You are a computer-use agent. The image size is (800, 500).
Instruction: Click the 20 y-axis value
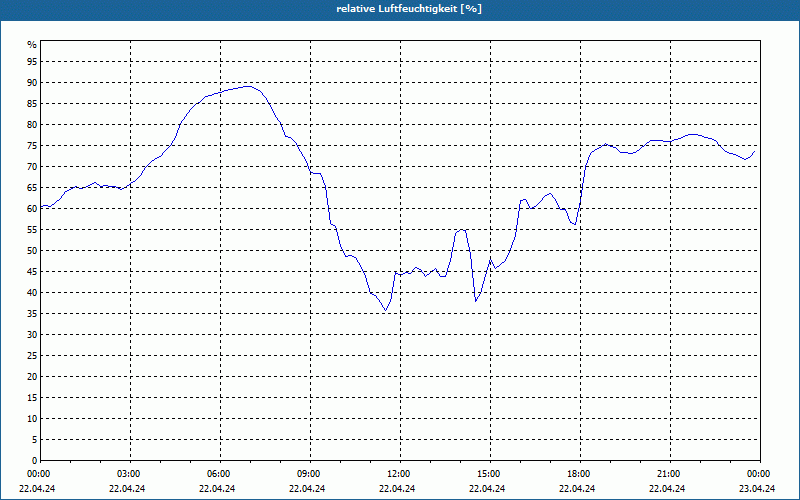point(32,377)
